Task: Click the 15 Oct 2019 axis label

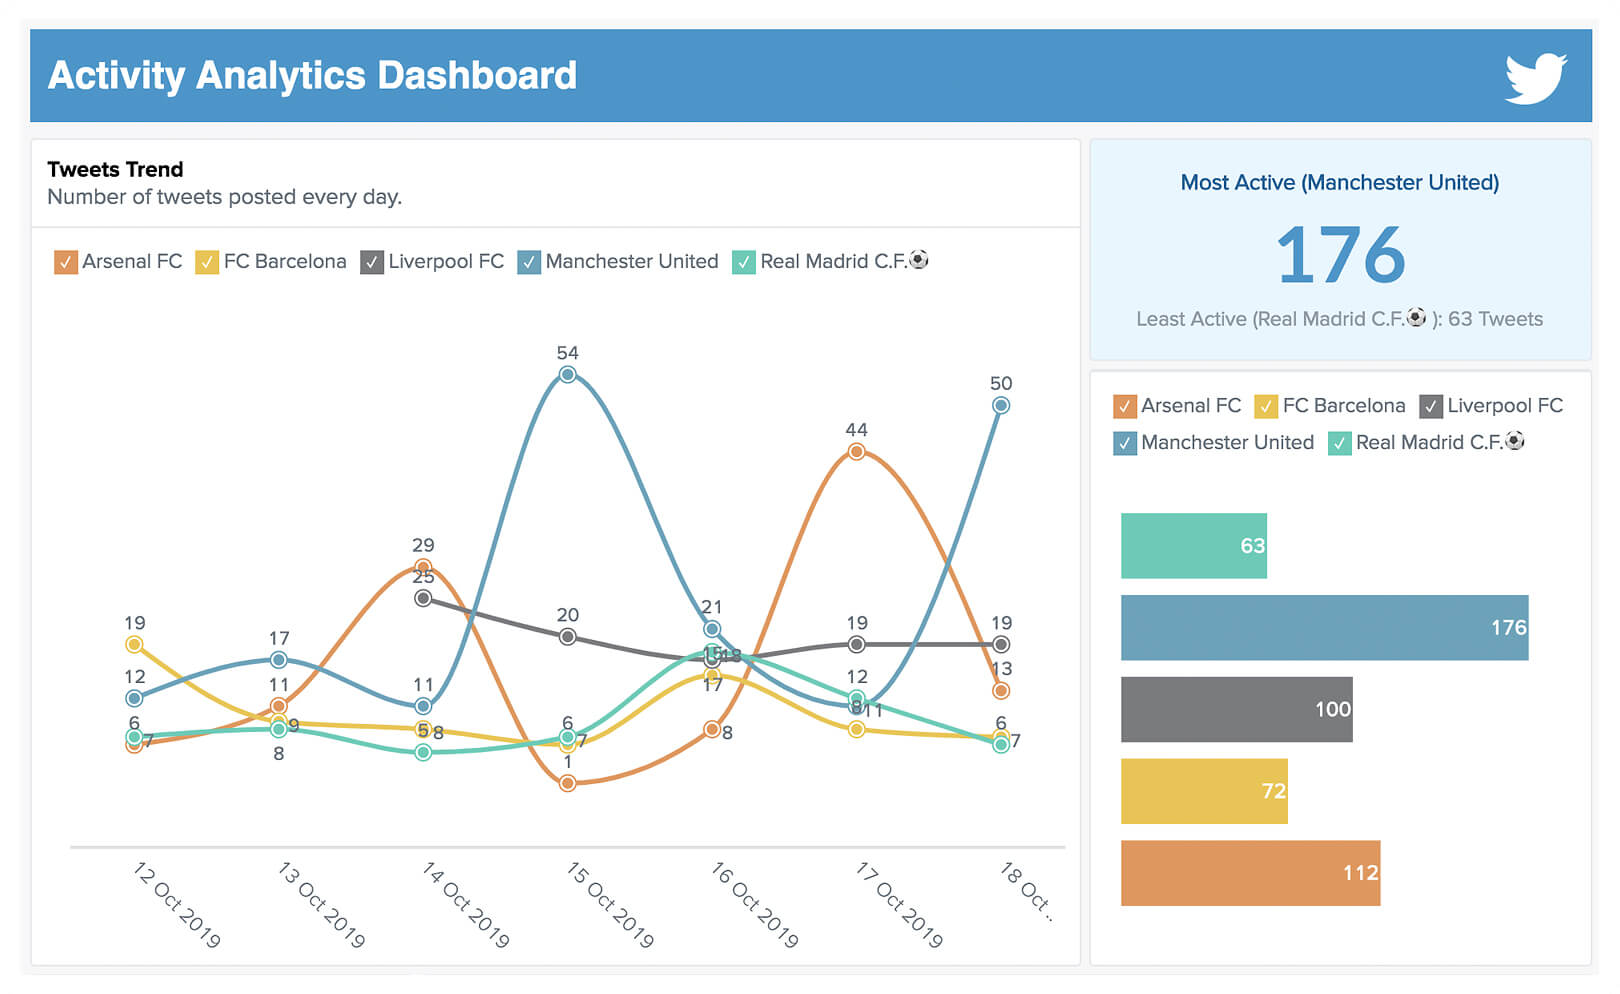Action: tap(611, 904)
